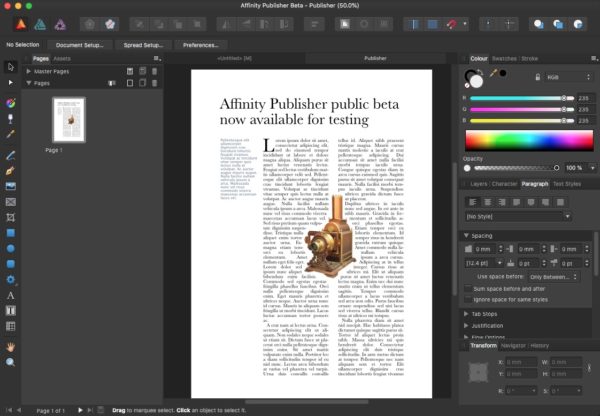The height and width of the screenshot is (416, 600).
Task: Click the Spread Setup button
Action: pyautogui.click(x=143, y=45)
